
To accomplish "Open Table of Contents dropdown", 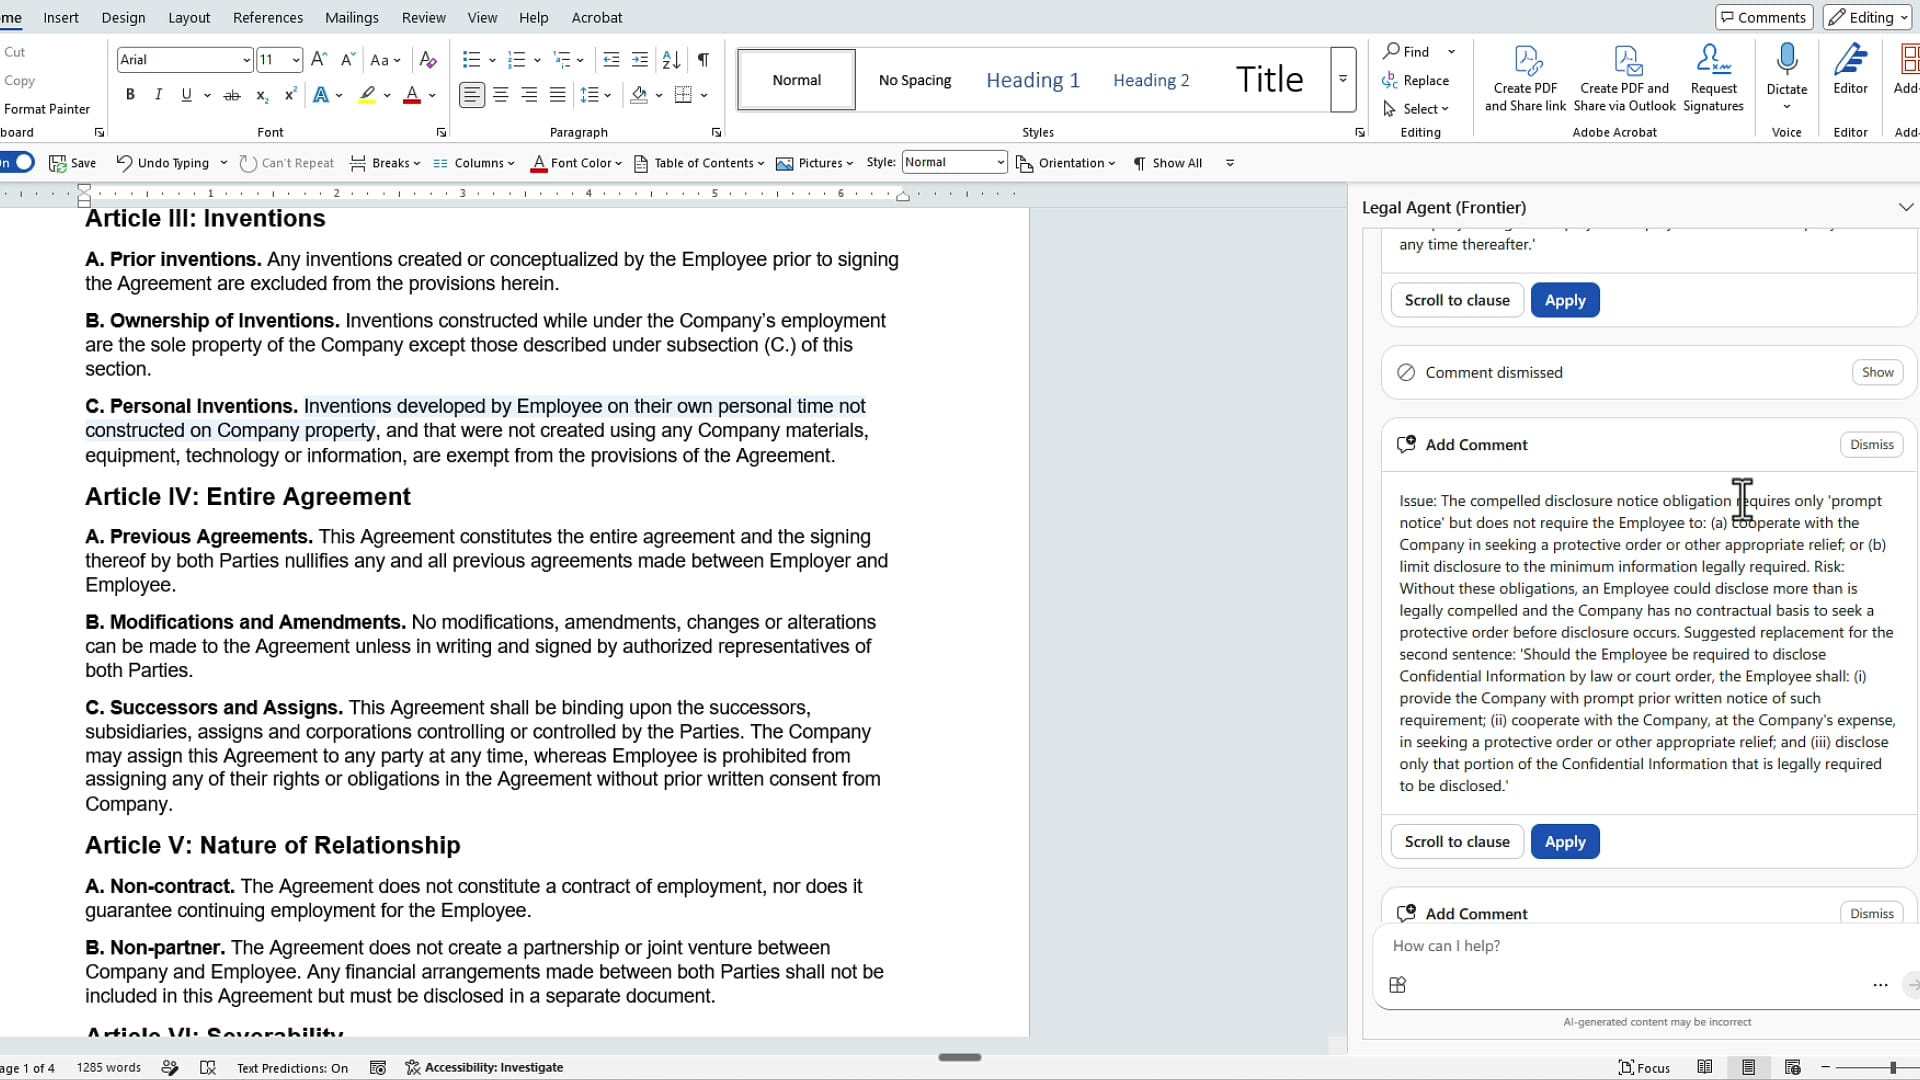I will (699, 163).
